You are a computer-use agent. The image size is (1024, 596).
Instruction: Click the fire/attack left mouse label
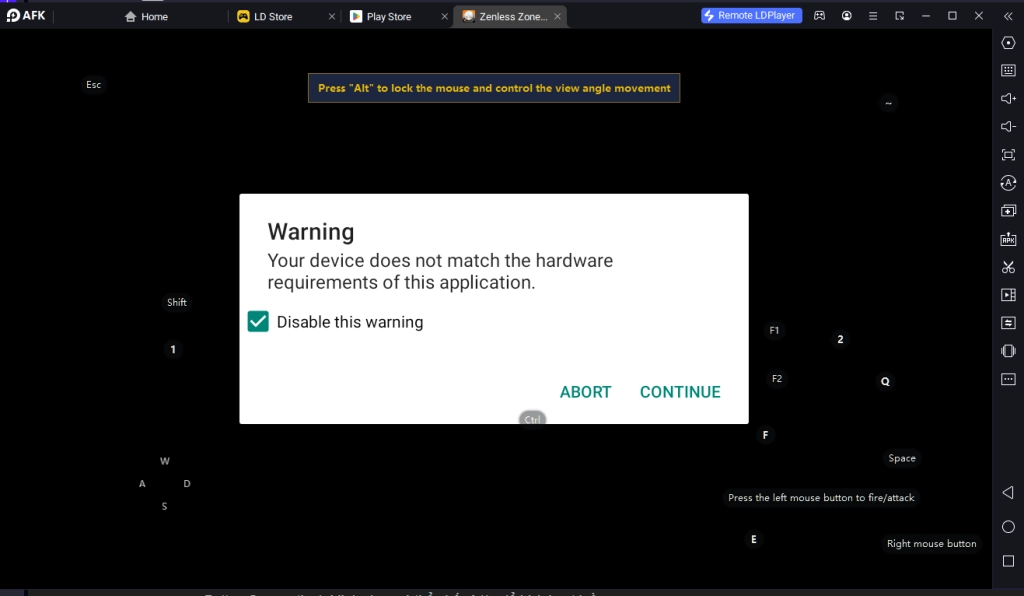click(x=821, y=497)
